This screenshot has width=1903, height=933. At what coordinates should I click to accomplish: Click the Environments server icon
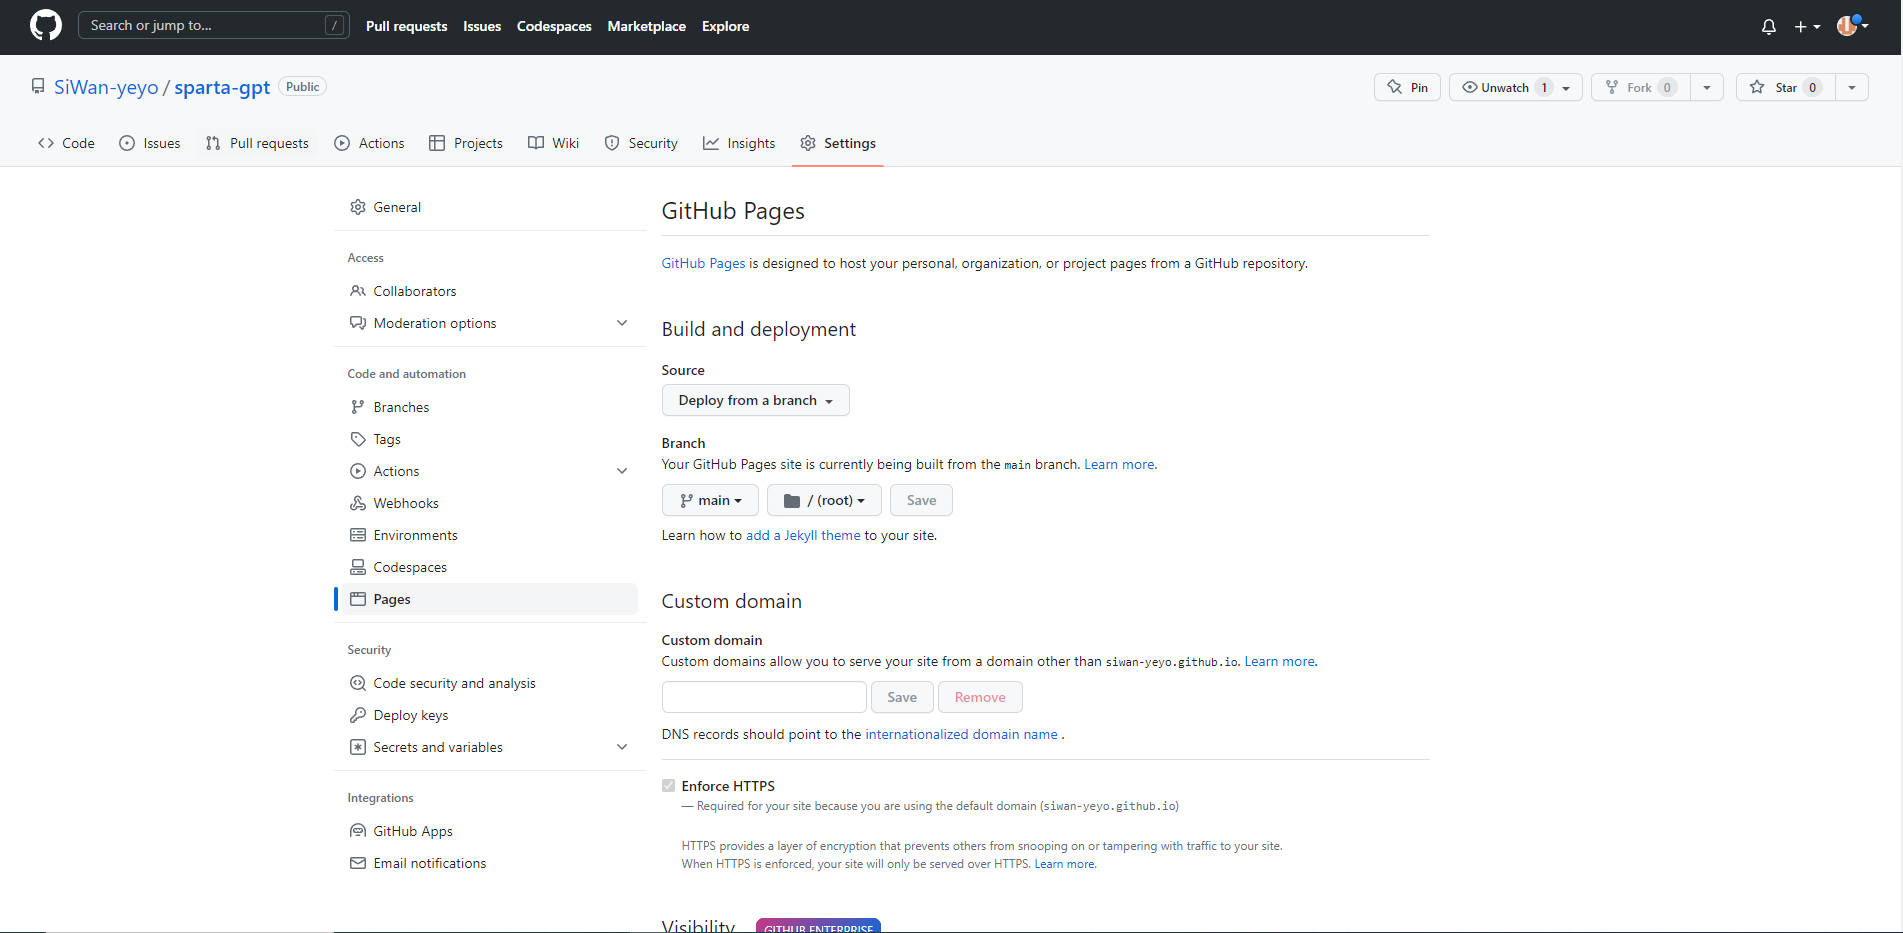(358, 535)
